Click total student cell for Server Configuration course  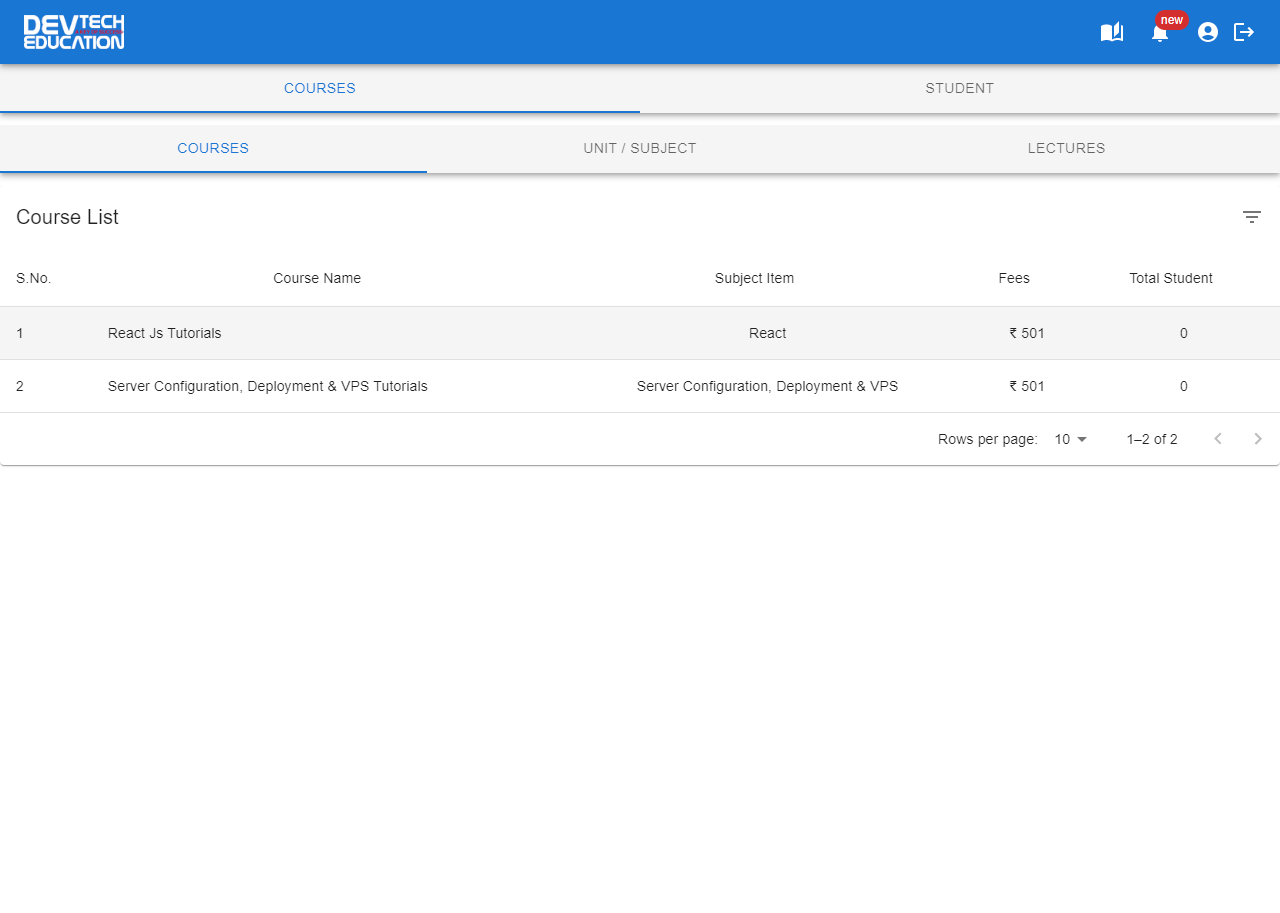1184,386
